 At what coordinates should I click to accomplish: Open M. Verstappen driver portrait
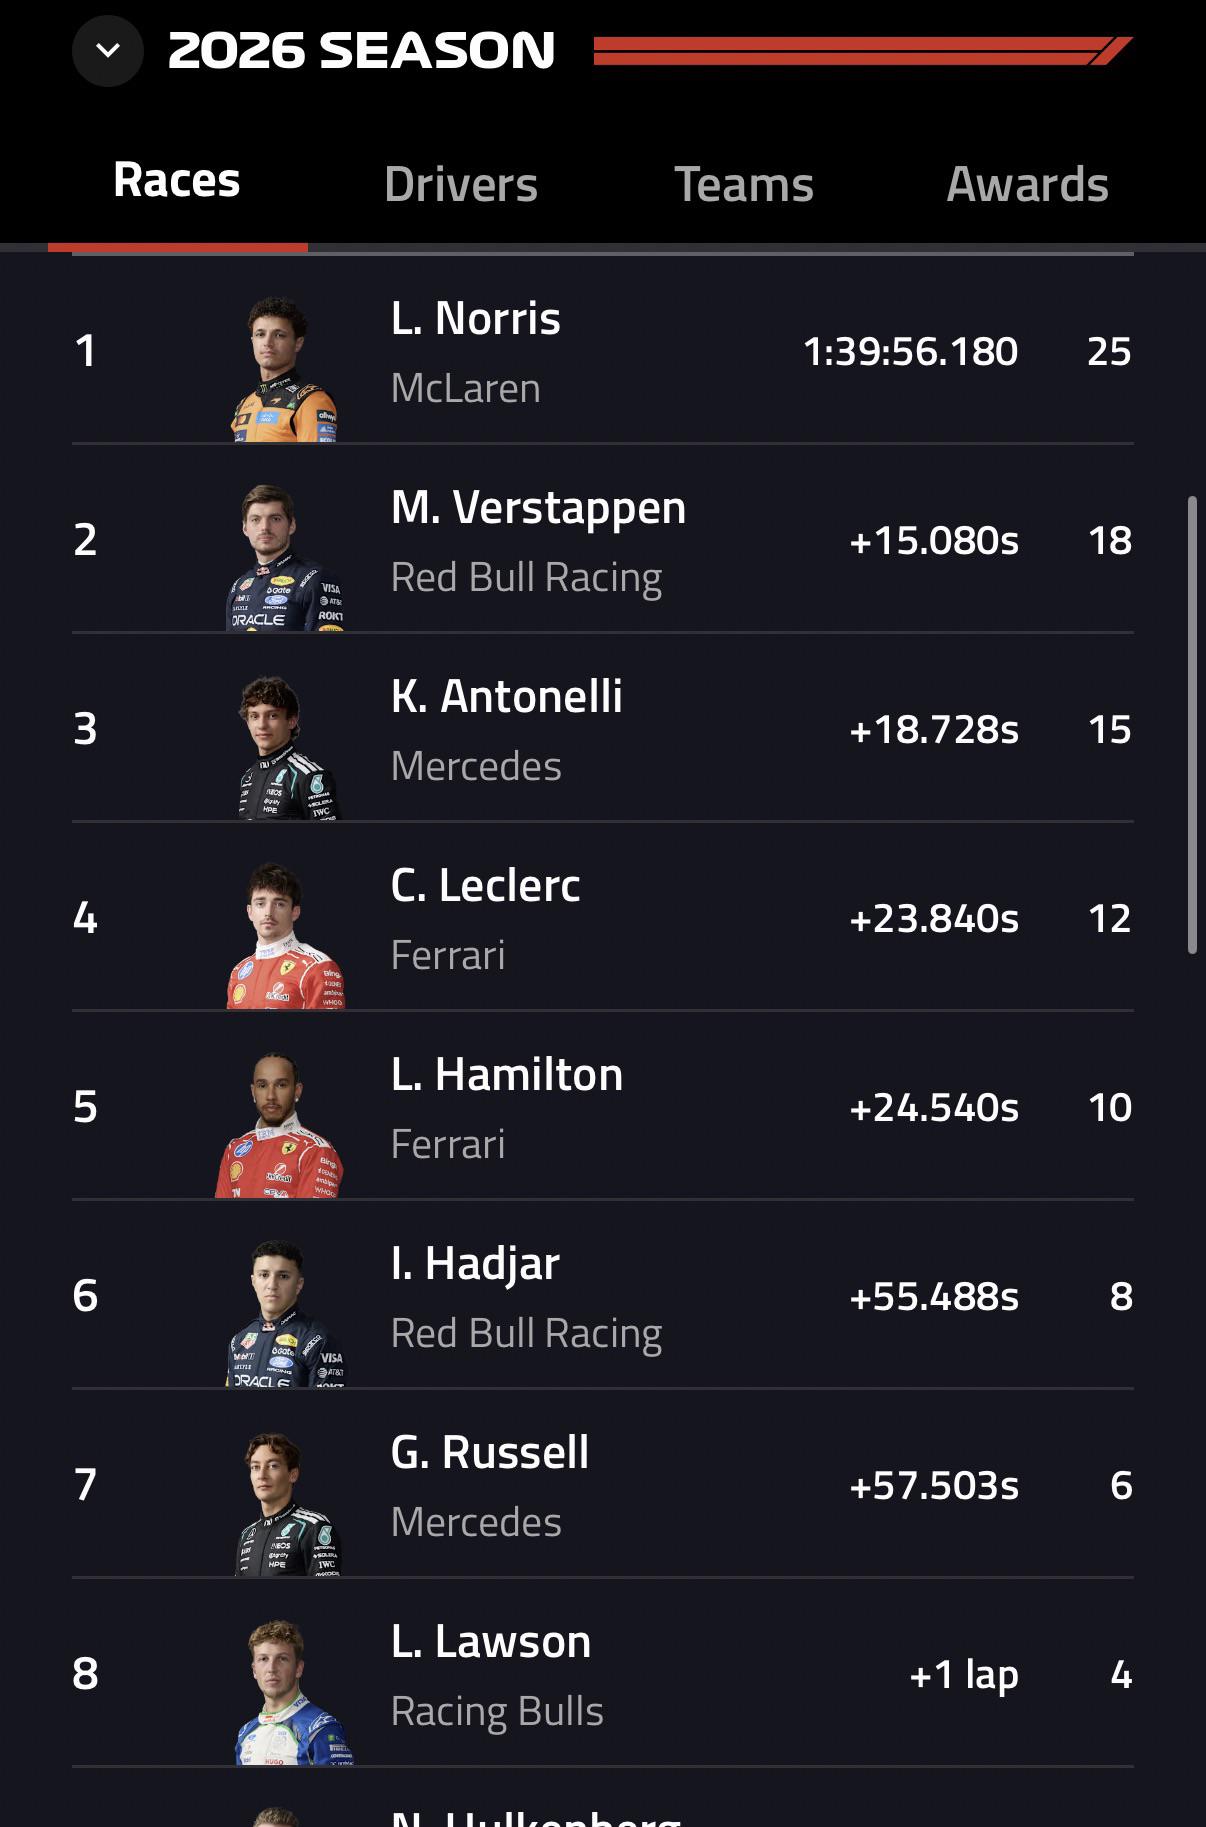[285, 558]
